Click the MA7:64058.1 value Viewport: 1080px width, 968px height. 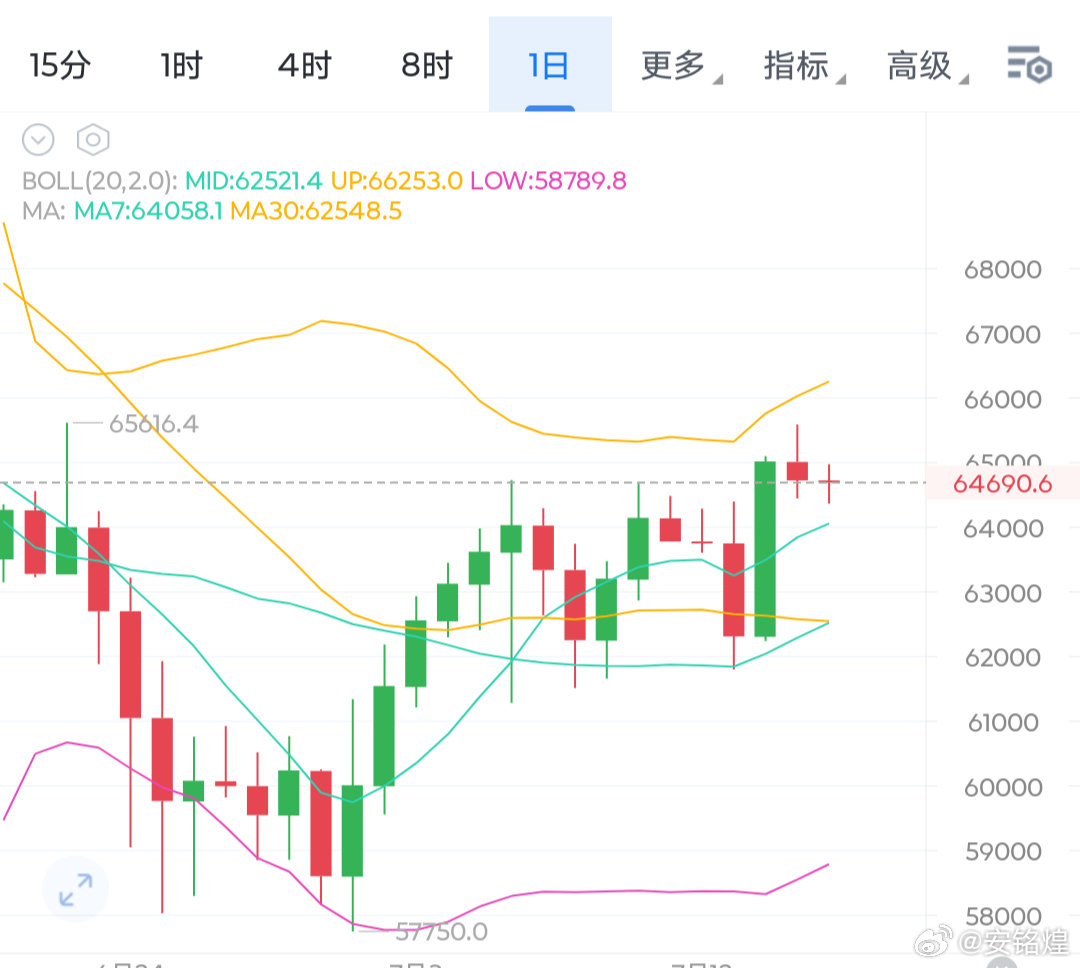point(148,210)
